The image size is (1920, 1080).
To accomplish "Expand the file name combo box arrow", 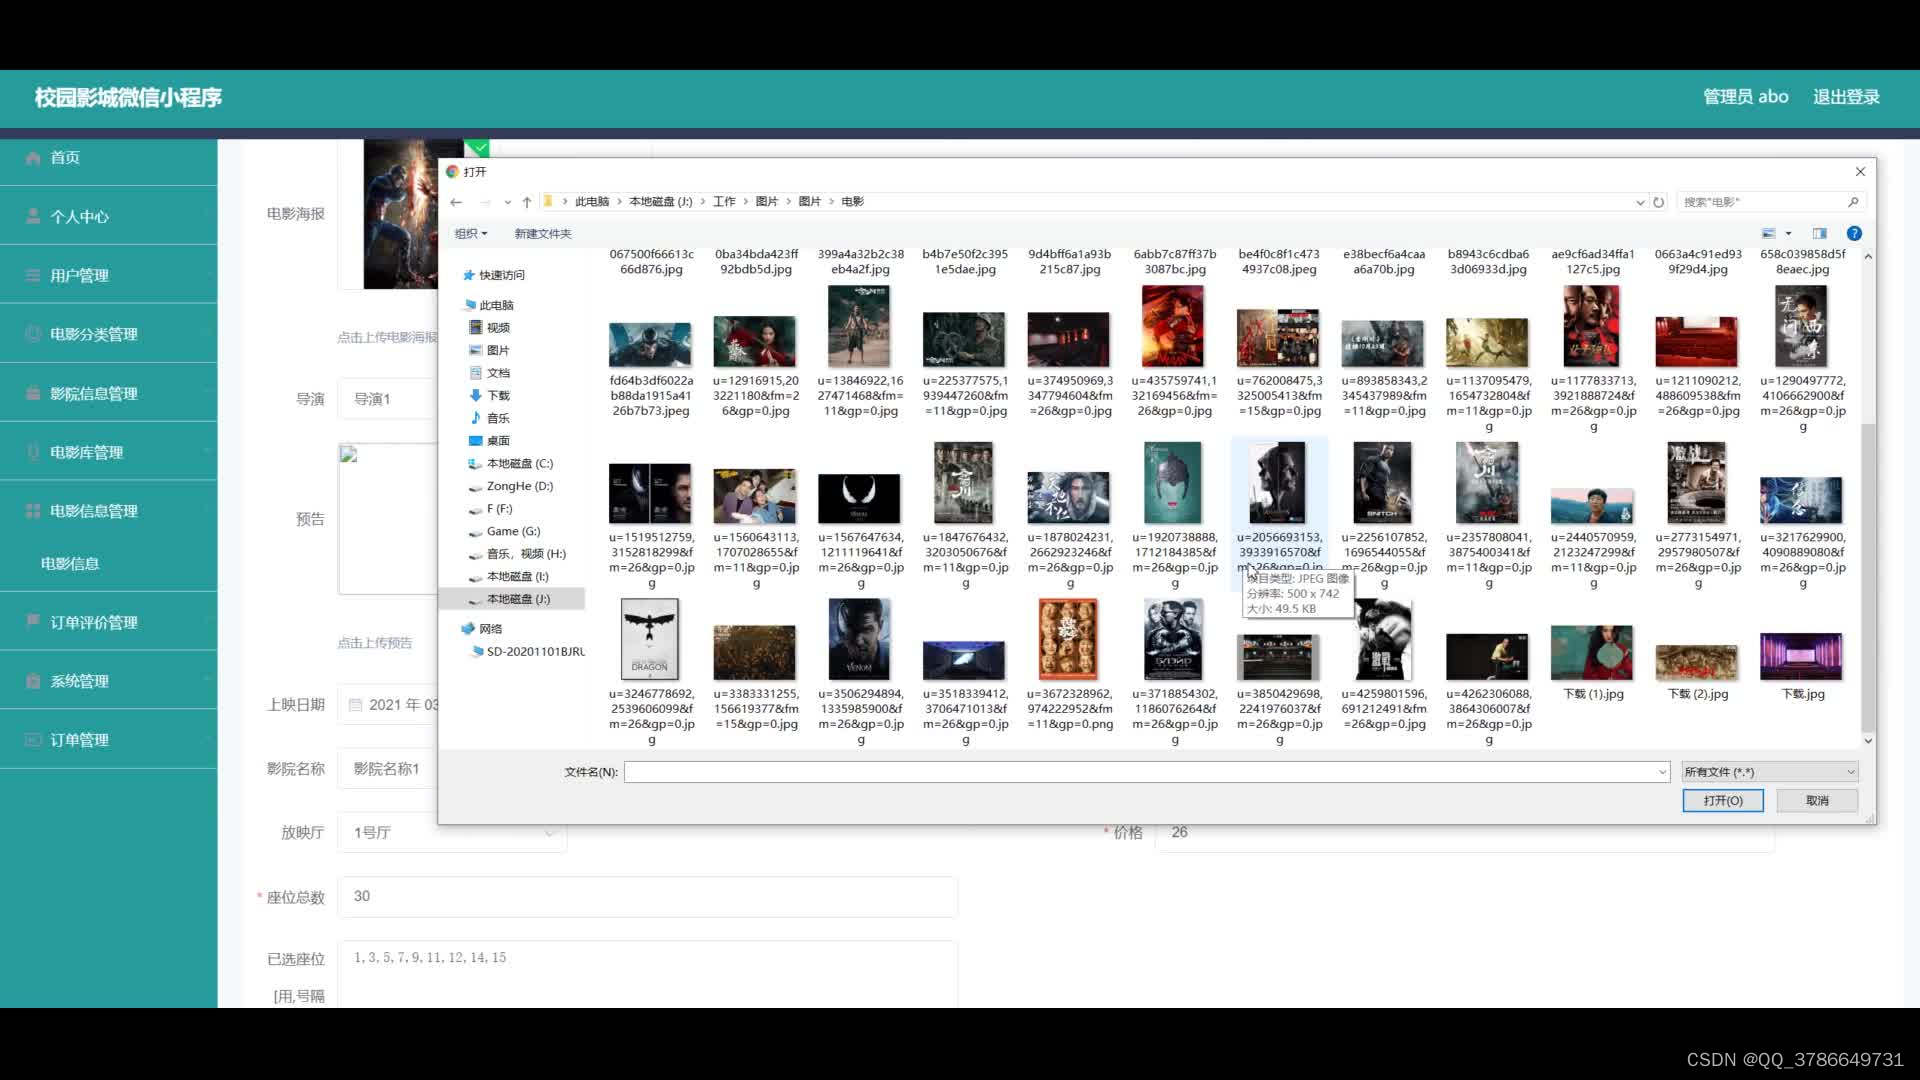I will click(x=1662, y=772).
